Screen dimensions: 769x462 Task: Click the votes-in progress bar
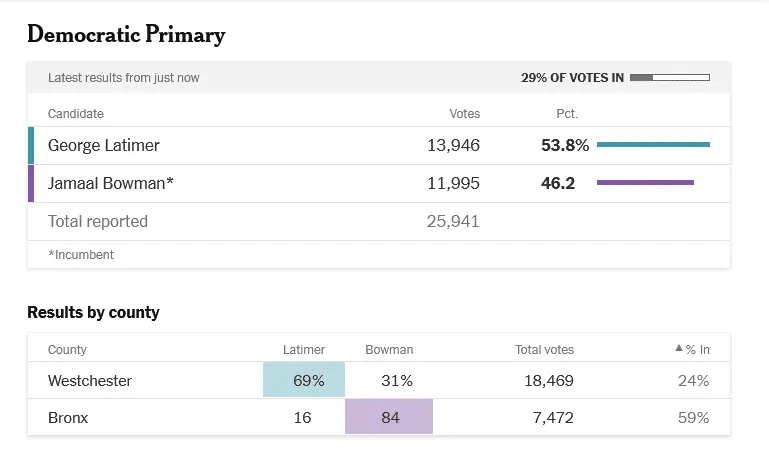pyautogui.click(x=669, y=77)
